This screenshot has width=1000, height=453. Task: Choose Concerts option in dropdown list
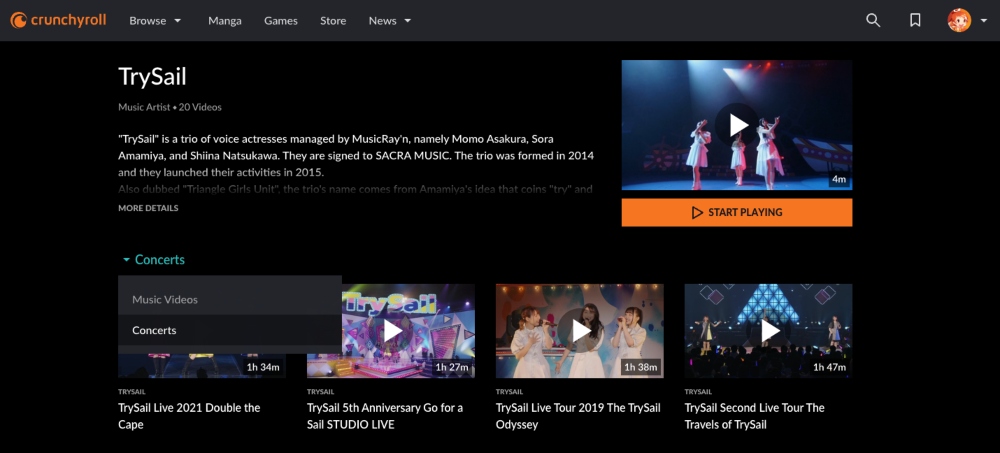pos(230,330)
